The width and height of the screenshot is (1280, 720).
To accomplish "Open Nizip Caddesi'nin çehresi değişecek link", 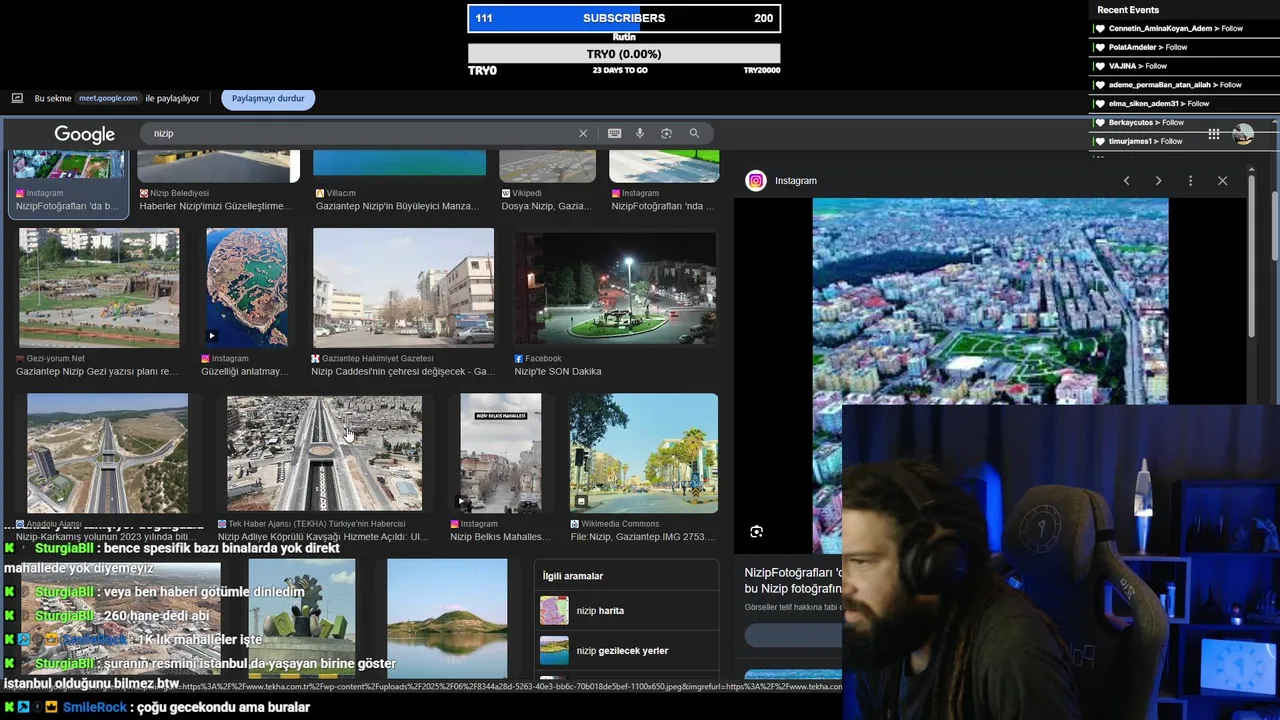I will tap(403, 371).
